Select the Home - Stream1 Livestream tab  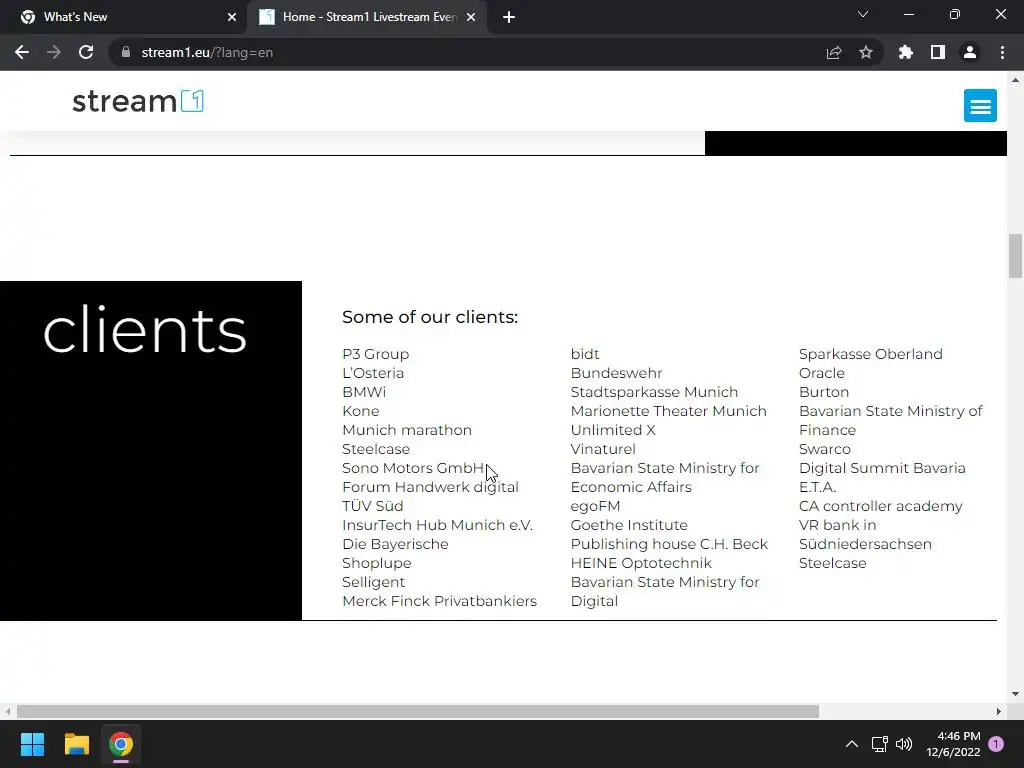click(369, 17)
